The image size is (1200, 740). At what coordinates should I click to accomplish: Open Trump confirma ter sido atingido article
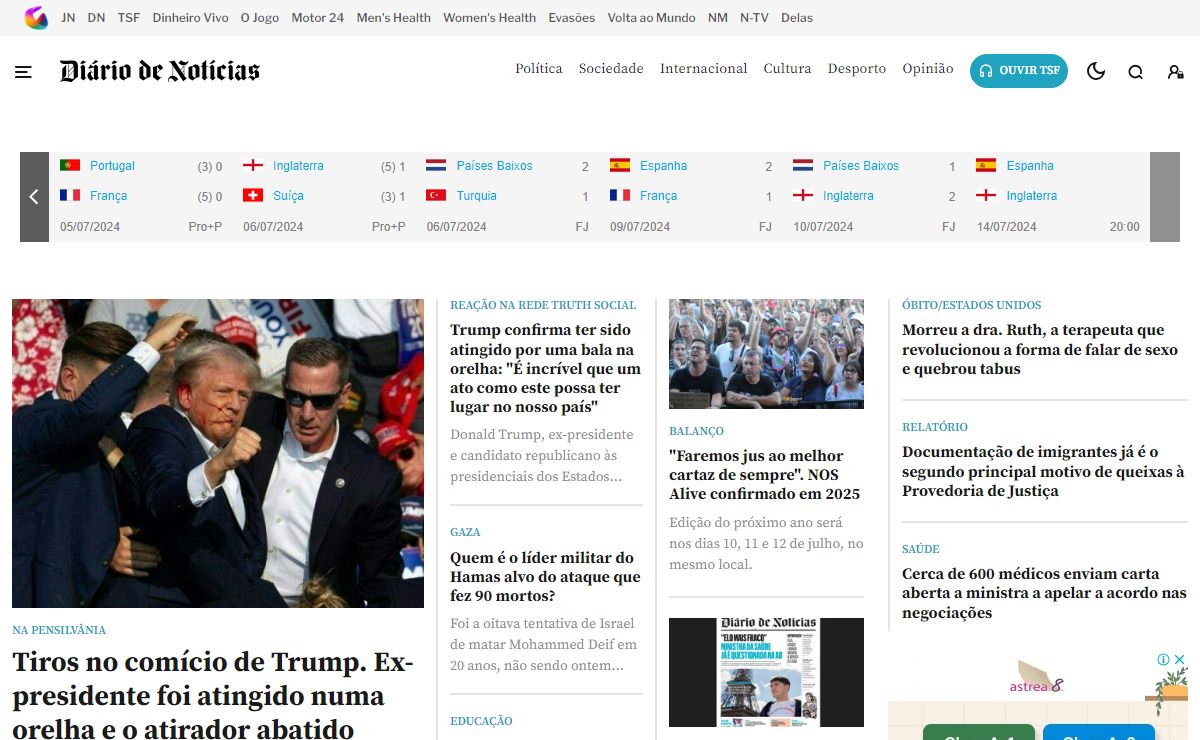click(x=546, y=369)
